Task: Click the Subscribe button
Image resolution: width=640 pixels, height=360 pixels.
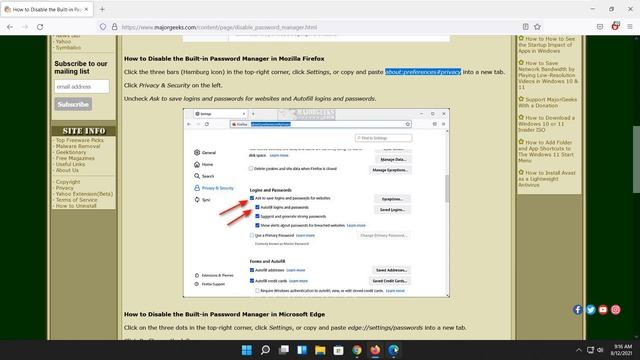Action: pos(73,104)
